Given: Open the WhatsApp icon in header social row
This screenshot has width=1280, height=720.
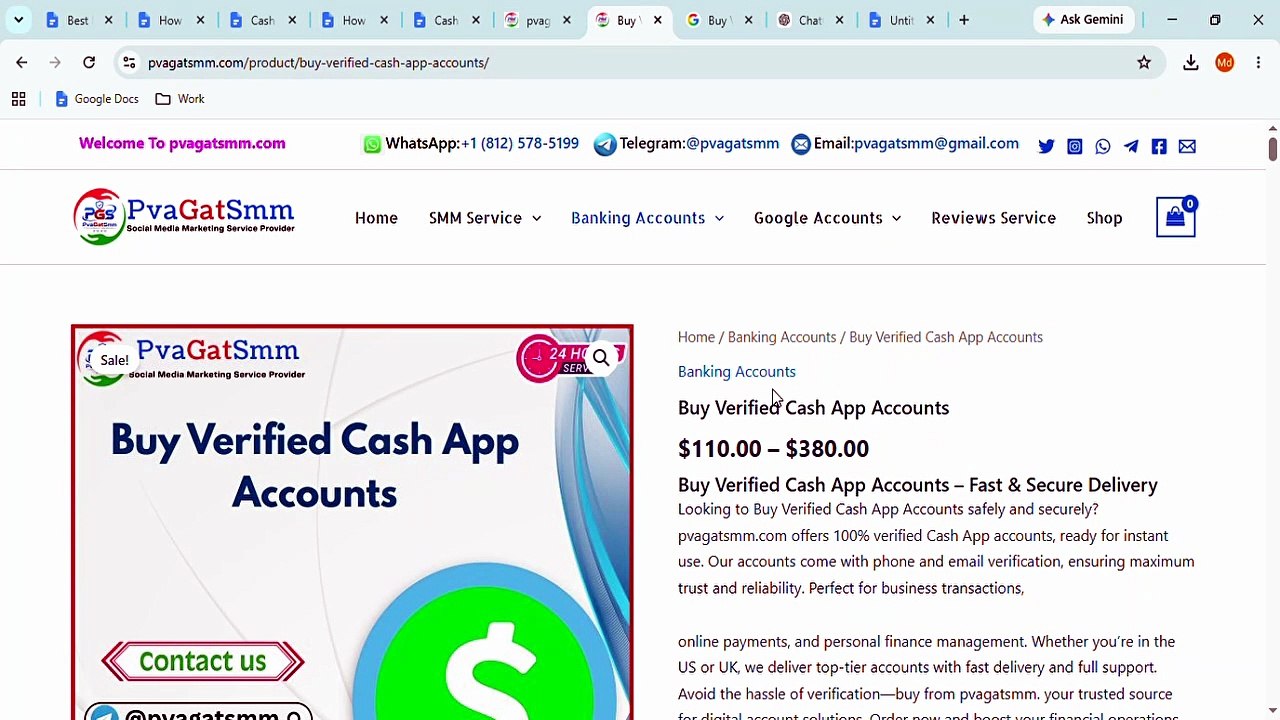Looking at the screenshot, I should pyautogui.click(x=1103, y=146).
